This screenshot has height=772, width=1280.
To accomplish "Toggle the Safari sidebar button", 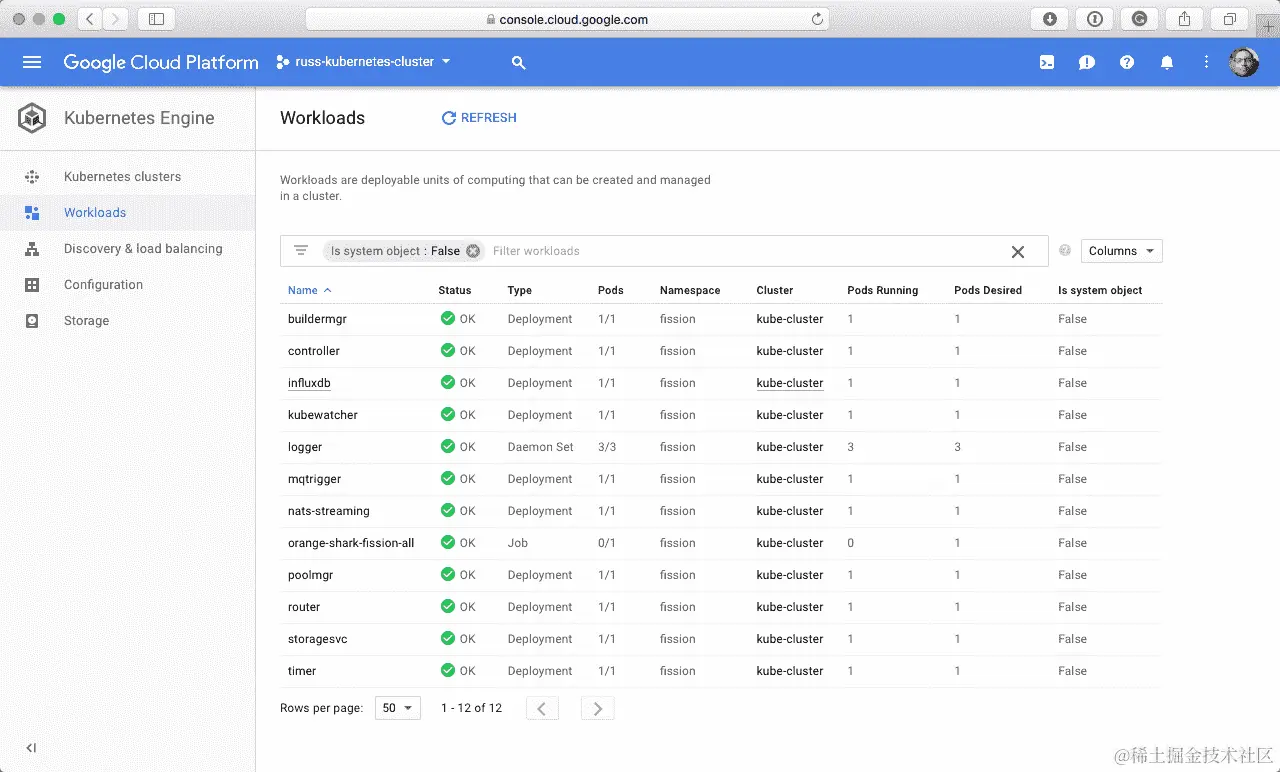I will [x=156, y=19].
